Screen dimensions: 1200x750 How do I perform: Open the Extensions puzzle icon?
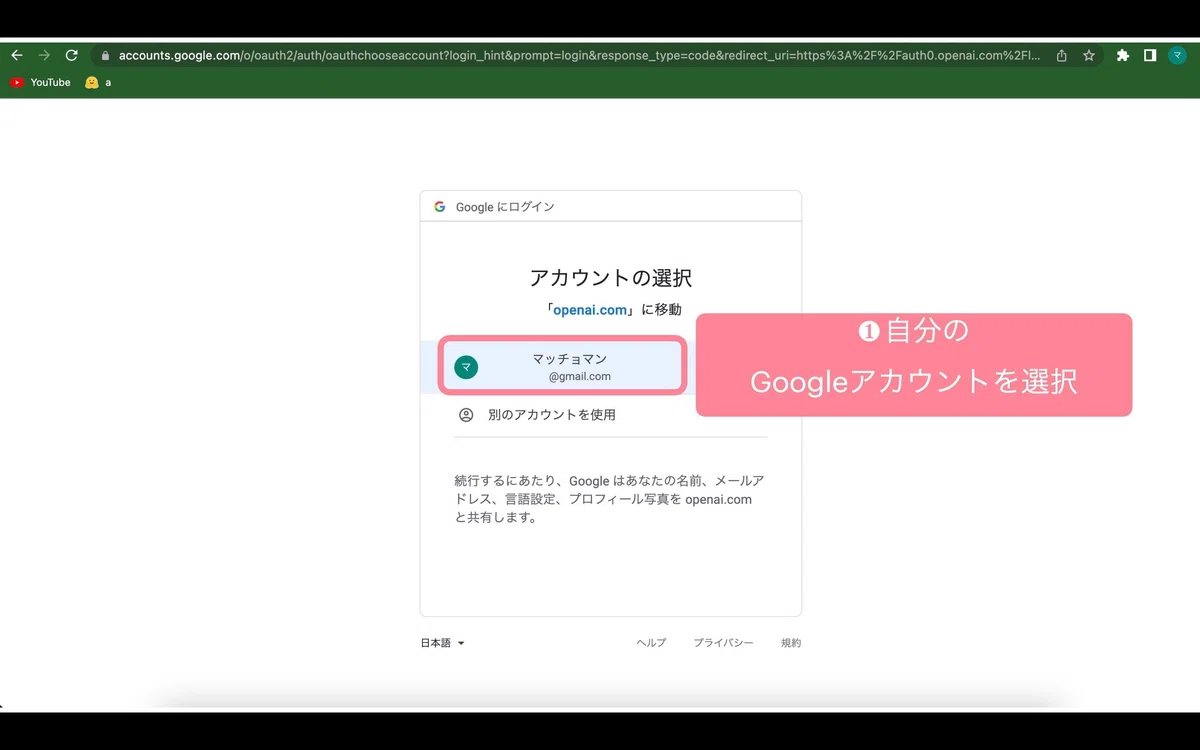[1123, 56]
